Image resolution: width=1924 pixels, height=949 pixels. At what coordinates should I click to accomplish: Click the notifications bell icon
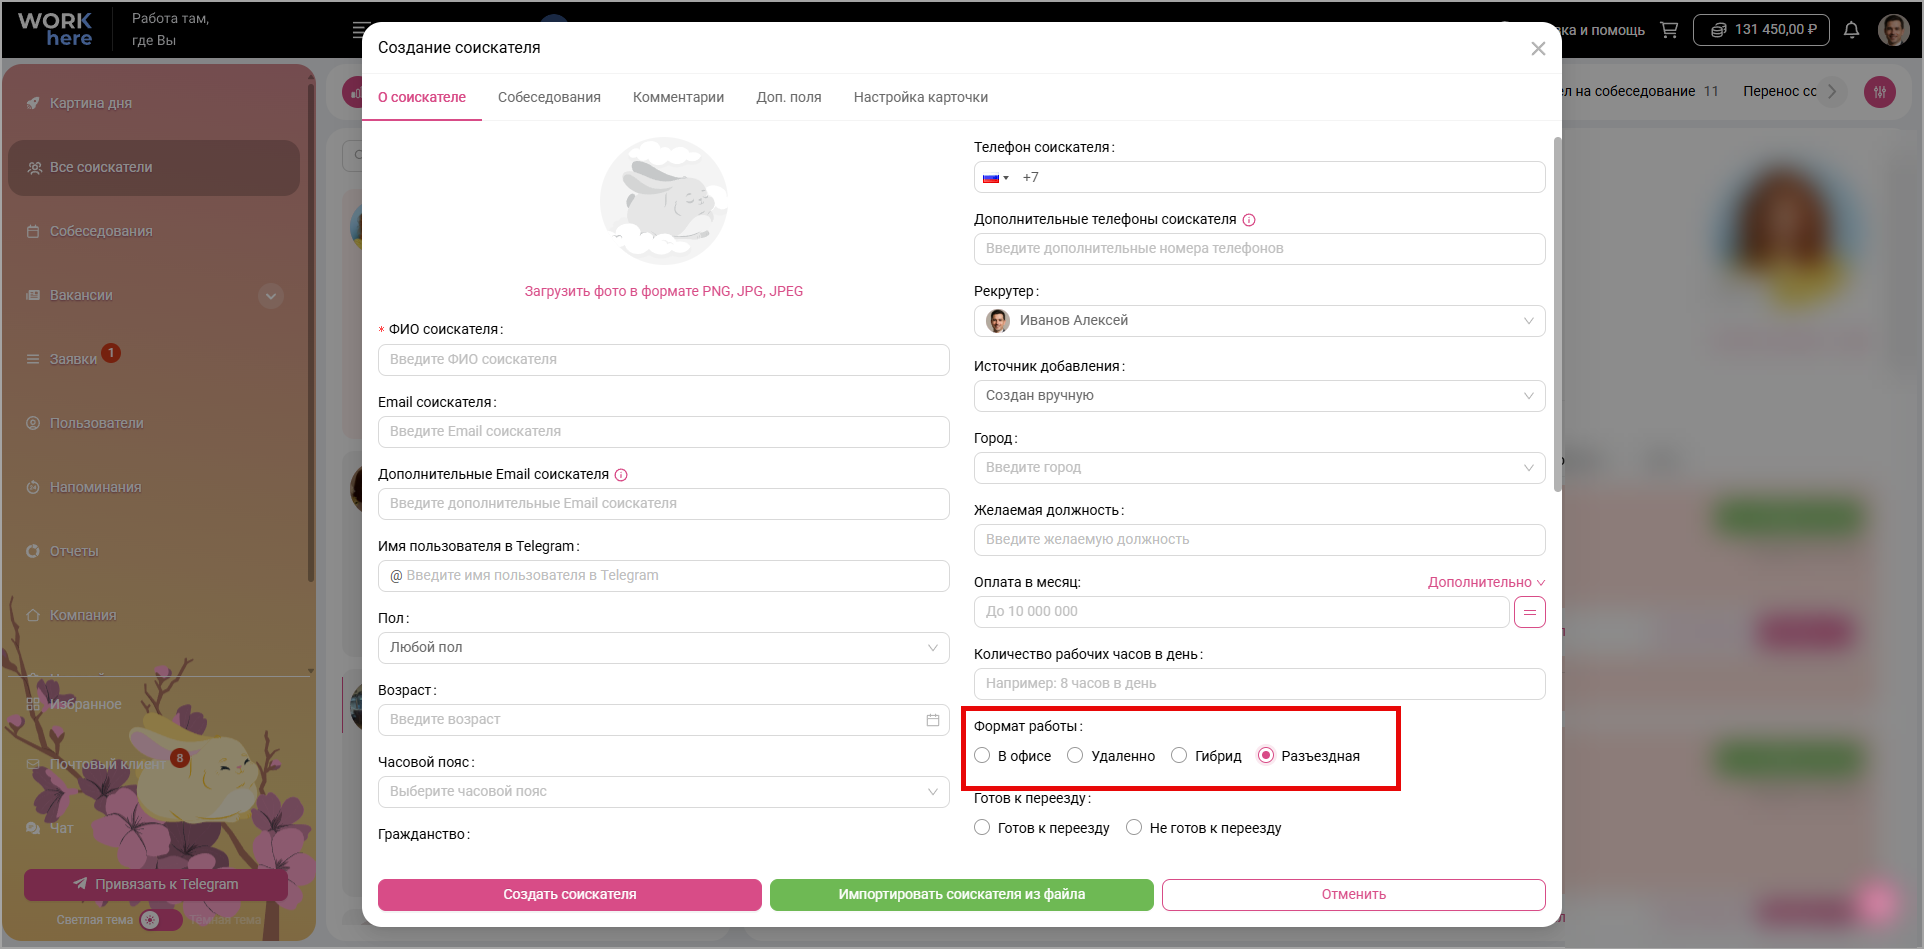1851,30
